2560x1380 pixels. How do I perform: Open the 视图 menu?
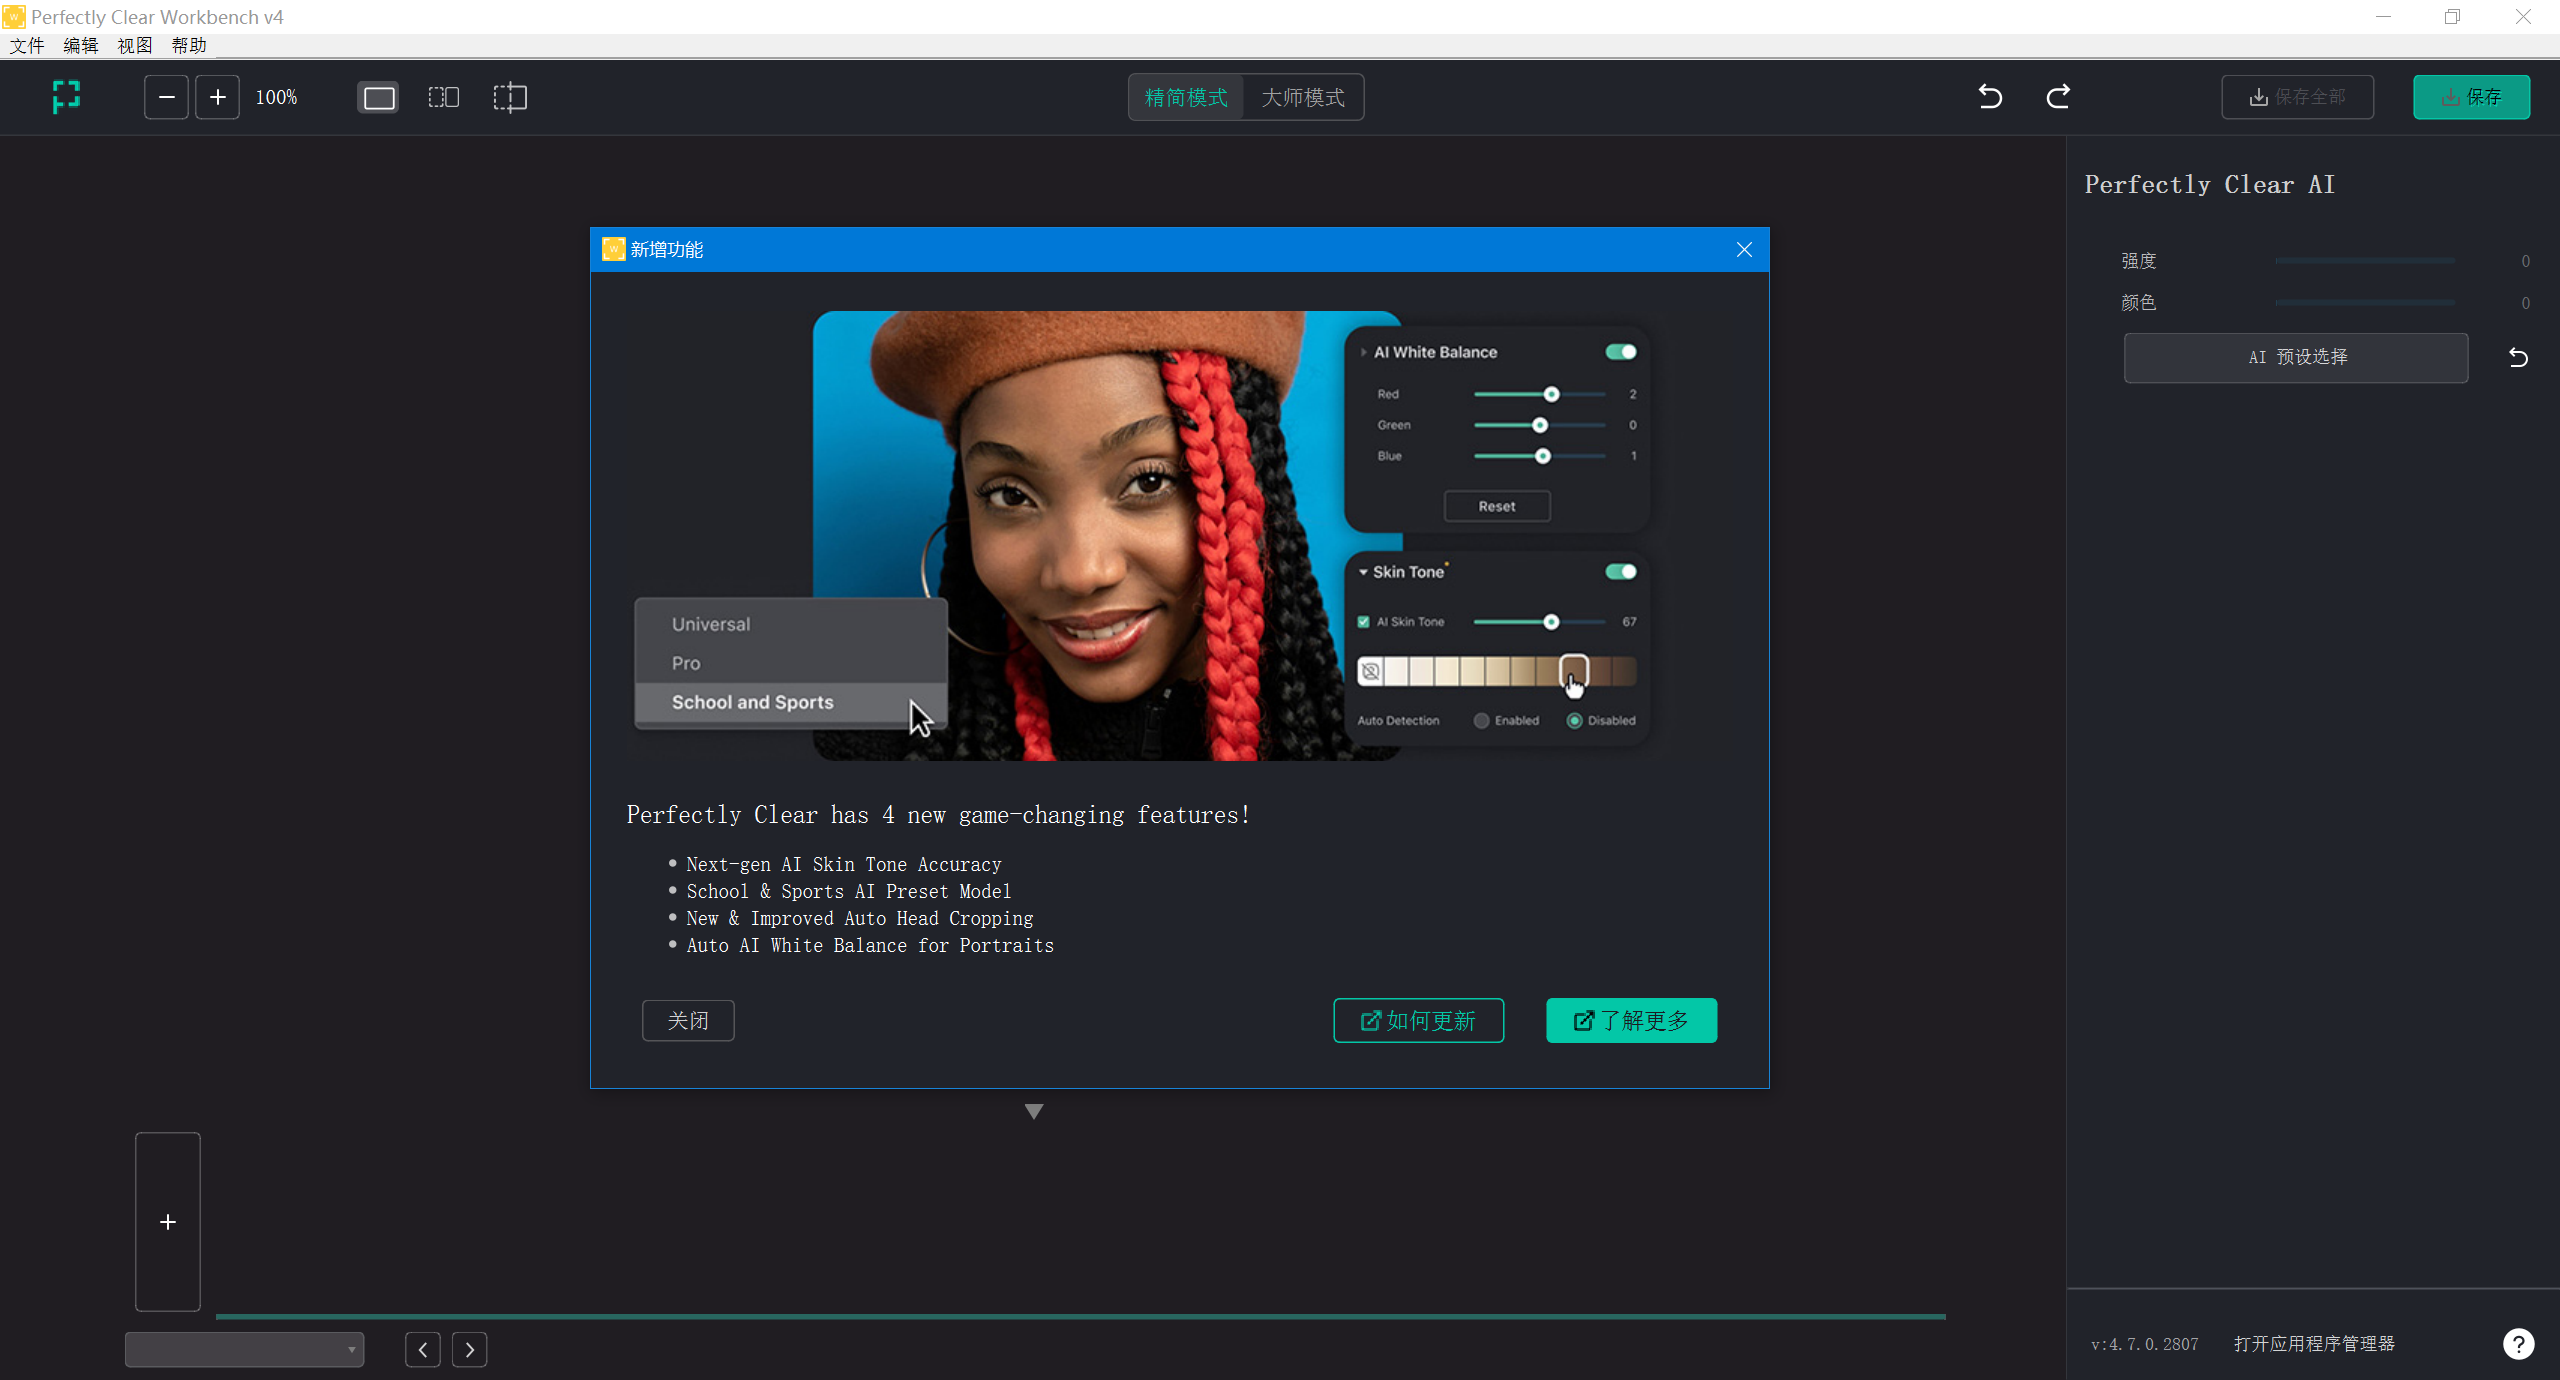pyautogui.click(x=135, y=45)
